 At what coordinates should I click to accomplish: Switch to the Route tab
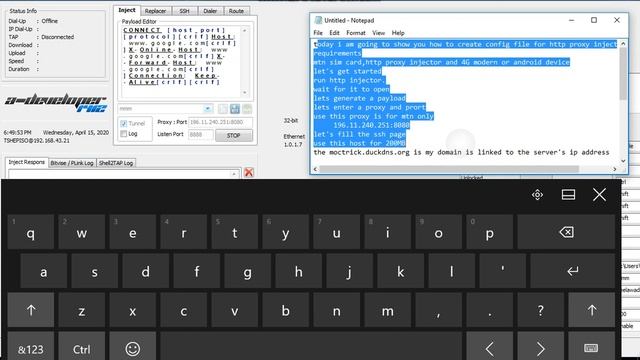point(236,11)
